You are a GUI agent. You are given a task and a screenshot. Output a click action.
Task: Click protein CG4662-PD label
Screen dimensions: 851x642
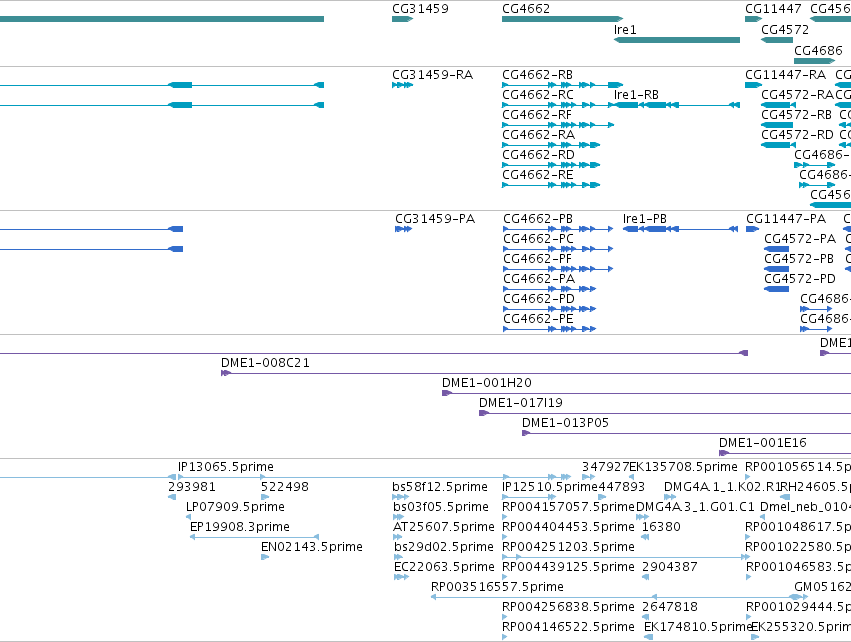pos(538,299)
